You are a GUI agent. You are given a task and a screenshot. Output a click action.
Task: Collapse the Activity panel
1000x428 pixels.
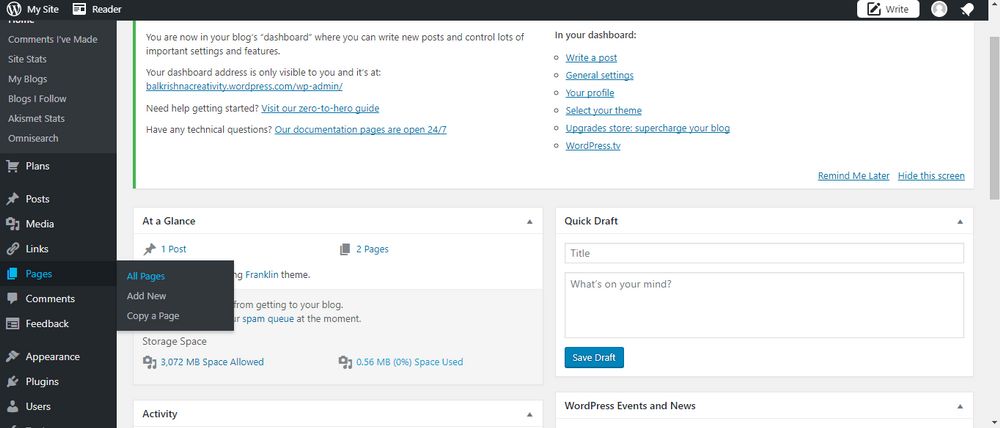click(x=529, y=414)
